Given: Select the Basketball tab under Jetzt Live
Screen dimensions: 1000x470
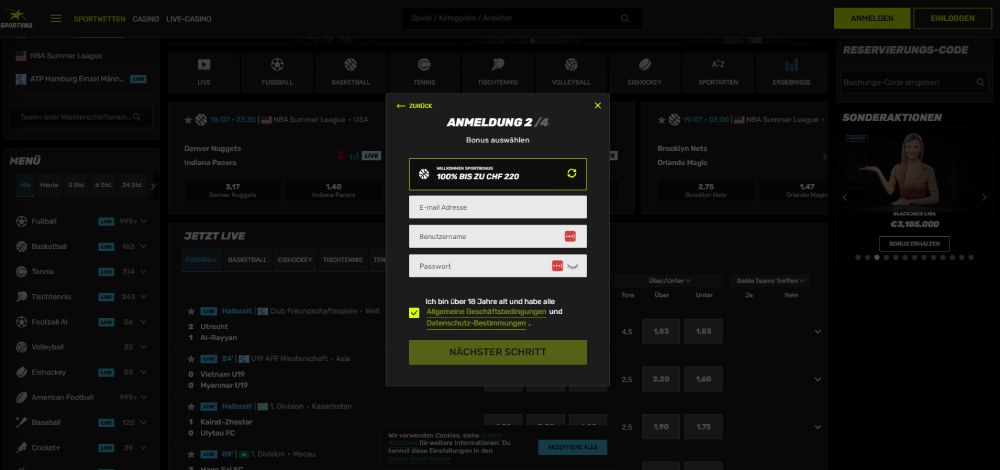Looking at the screenshot, I should click(x=247, y=260).
